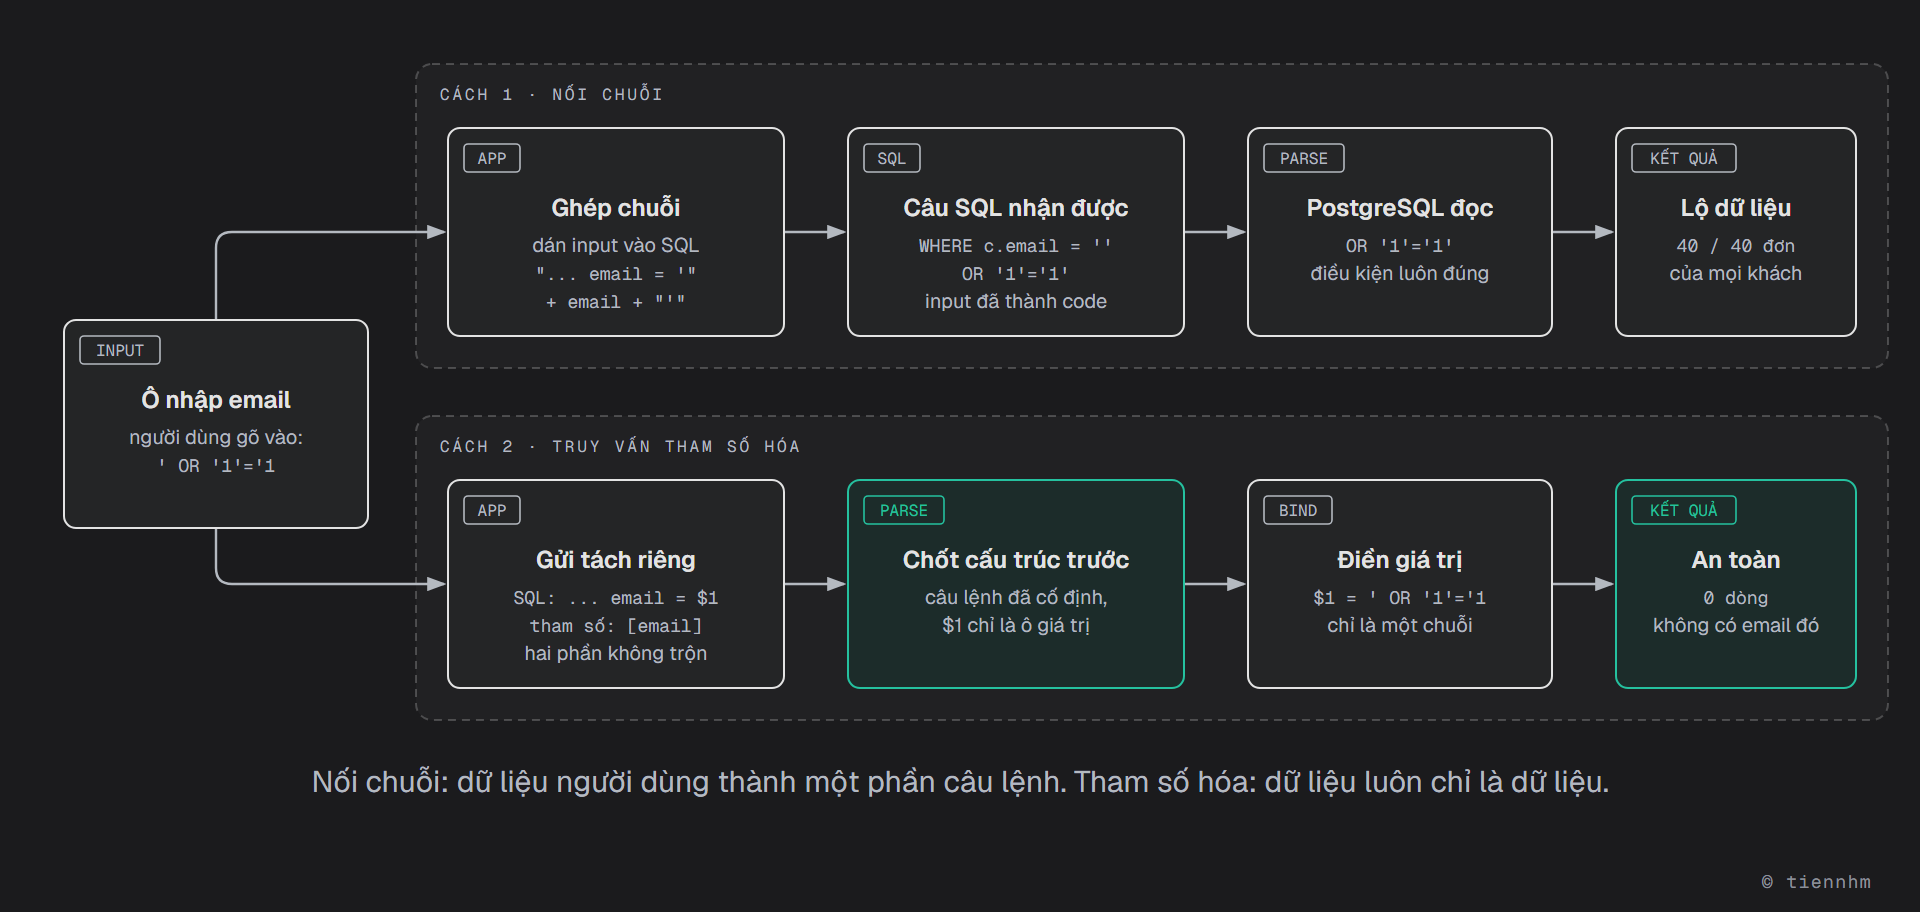This screenshot has width=1920, height=912.
Task: Click the SQL tag label
Action: (892, 158)
